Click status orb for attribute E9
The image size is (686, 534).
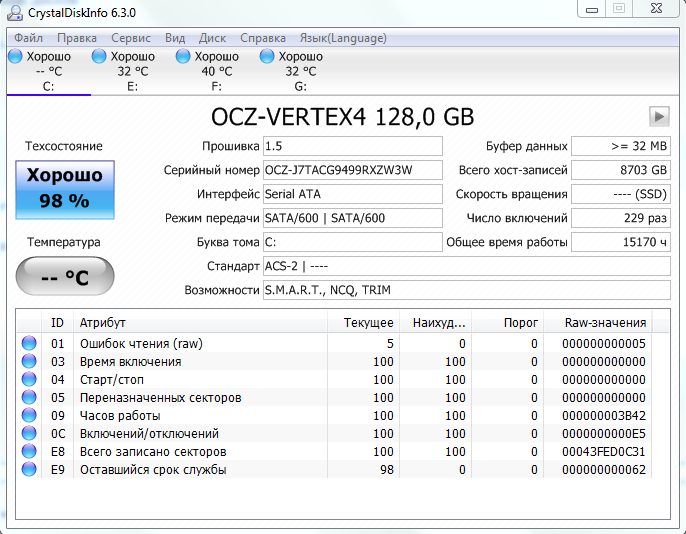click(x=29, y=469)
